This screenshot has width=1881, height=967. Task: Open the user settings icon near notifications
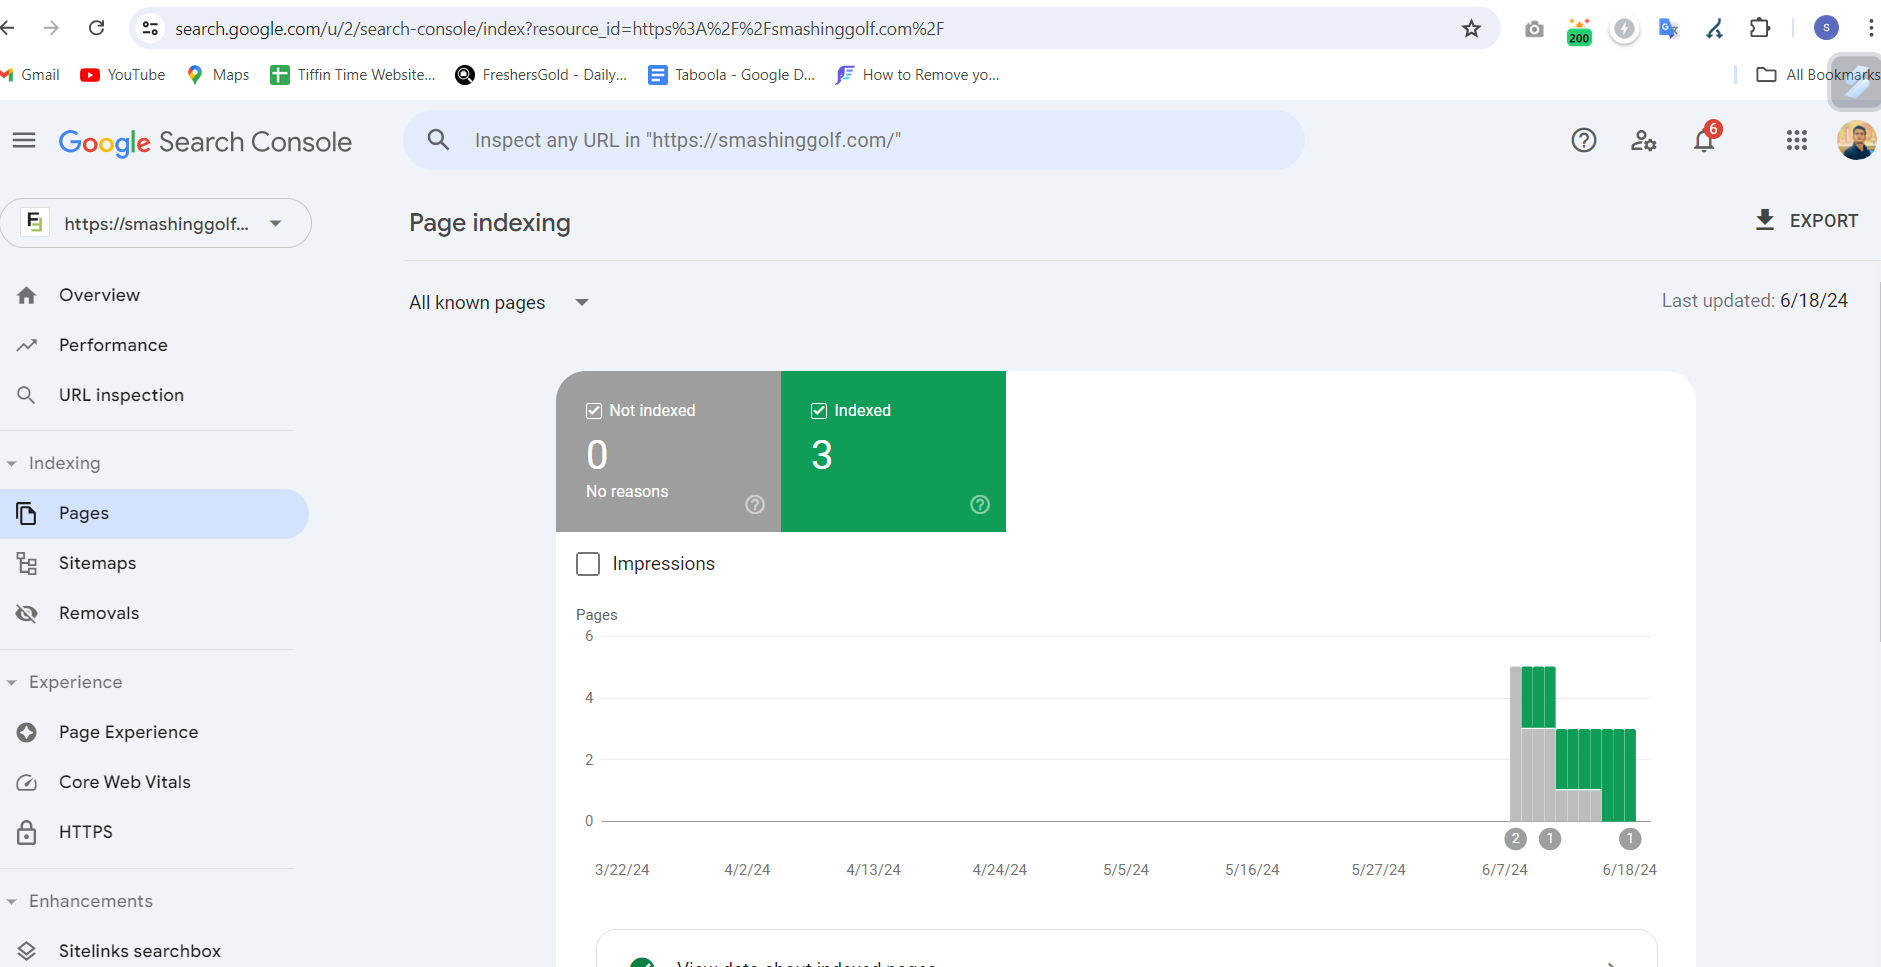coord(1643,141)
